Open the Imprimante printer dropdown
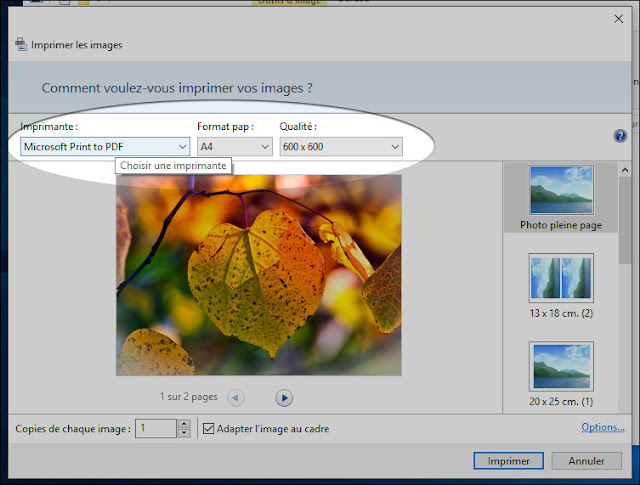 tap(105, 147)
